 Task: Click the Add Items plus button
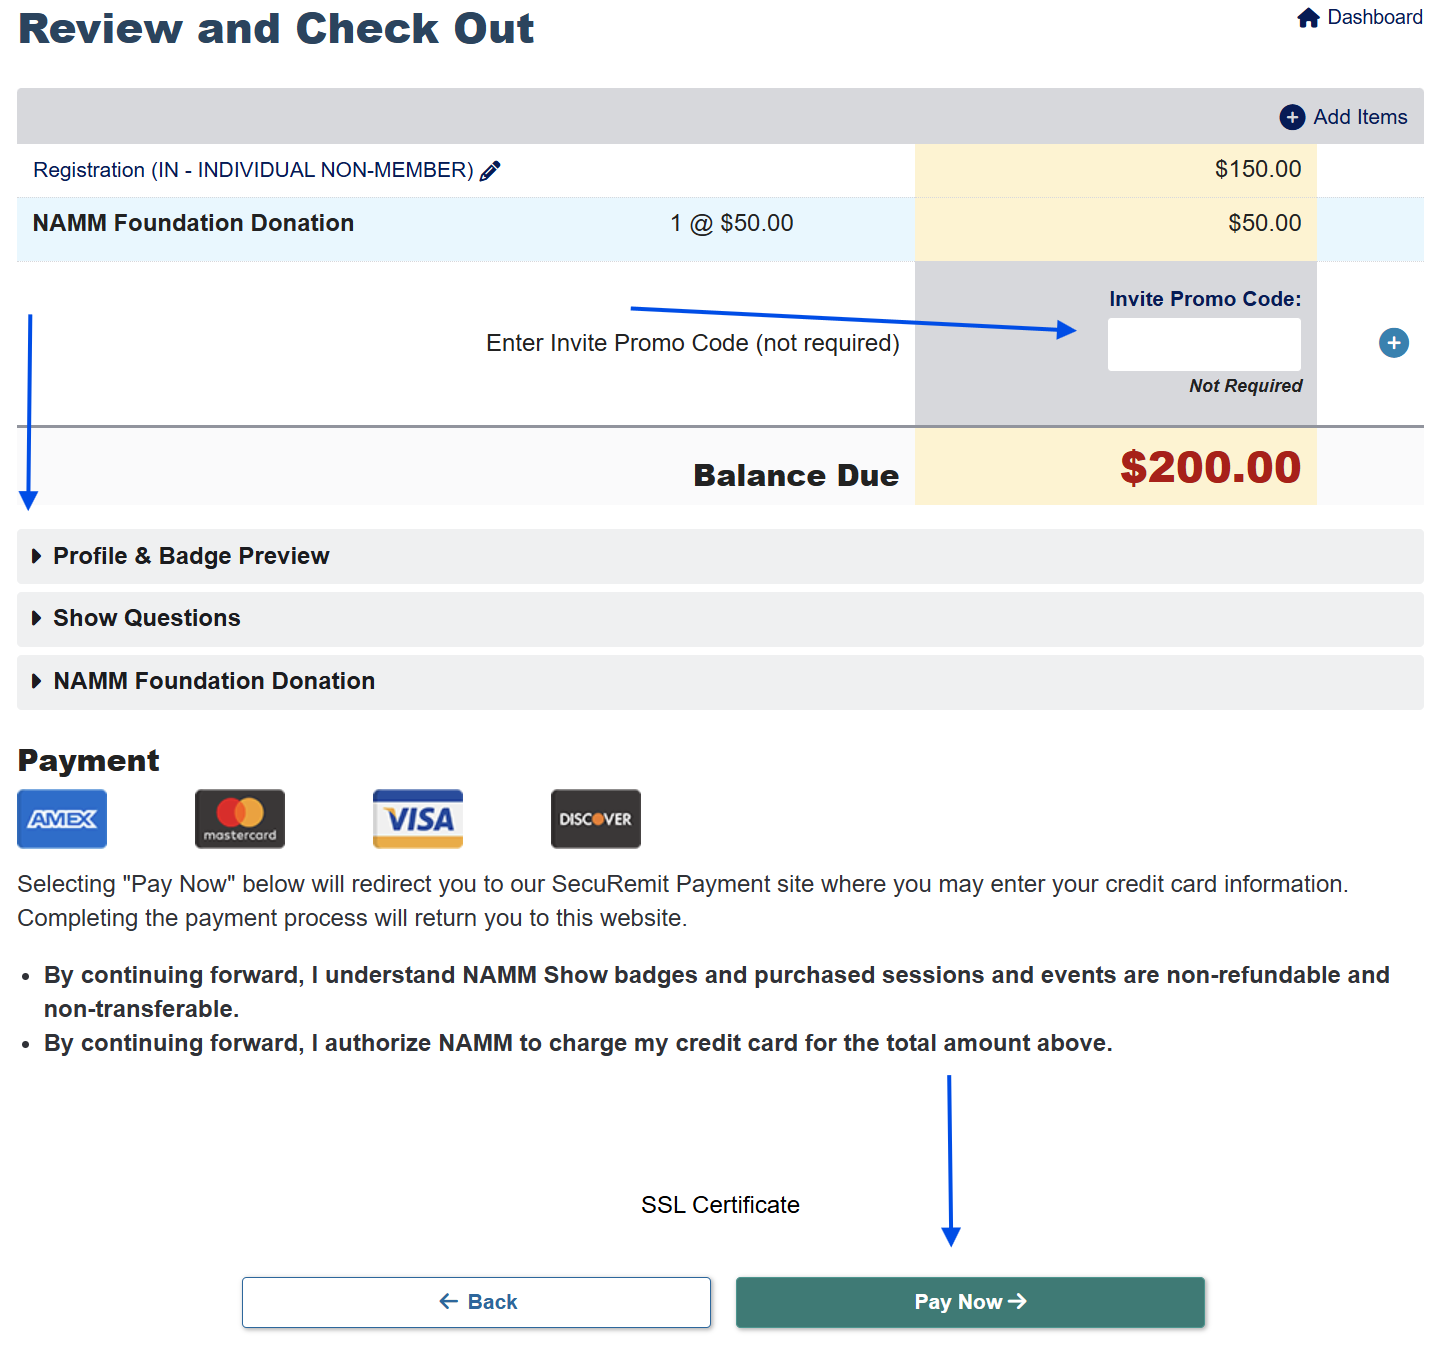point(1343,117)
